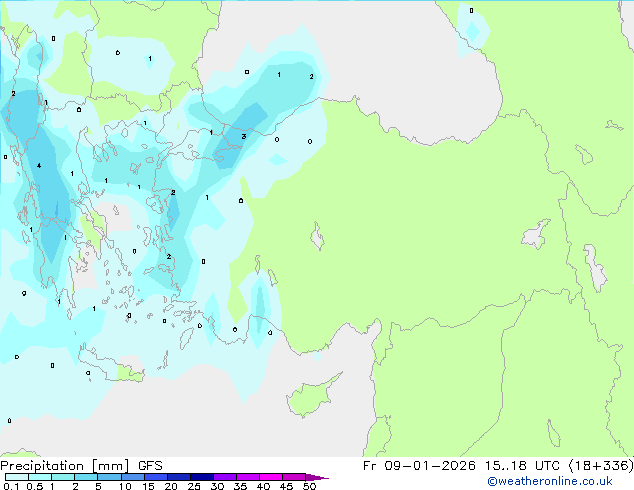Click the legend scale label '0.1'
The width and height of the screenshot is (634, 490).
click(x=11, y=486)
